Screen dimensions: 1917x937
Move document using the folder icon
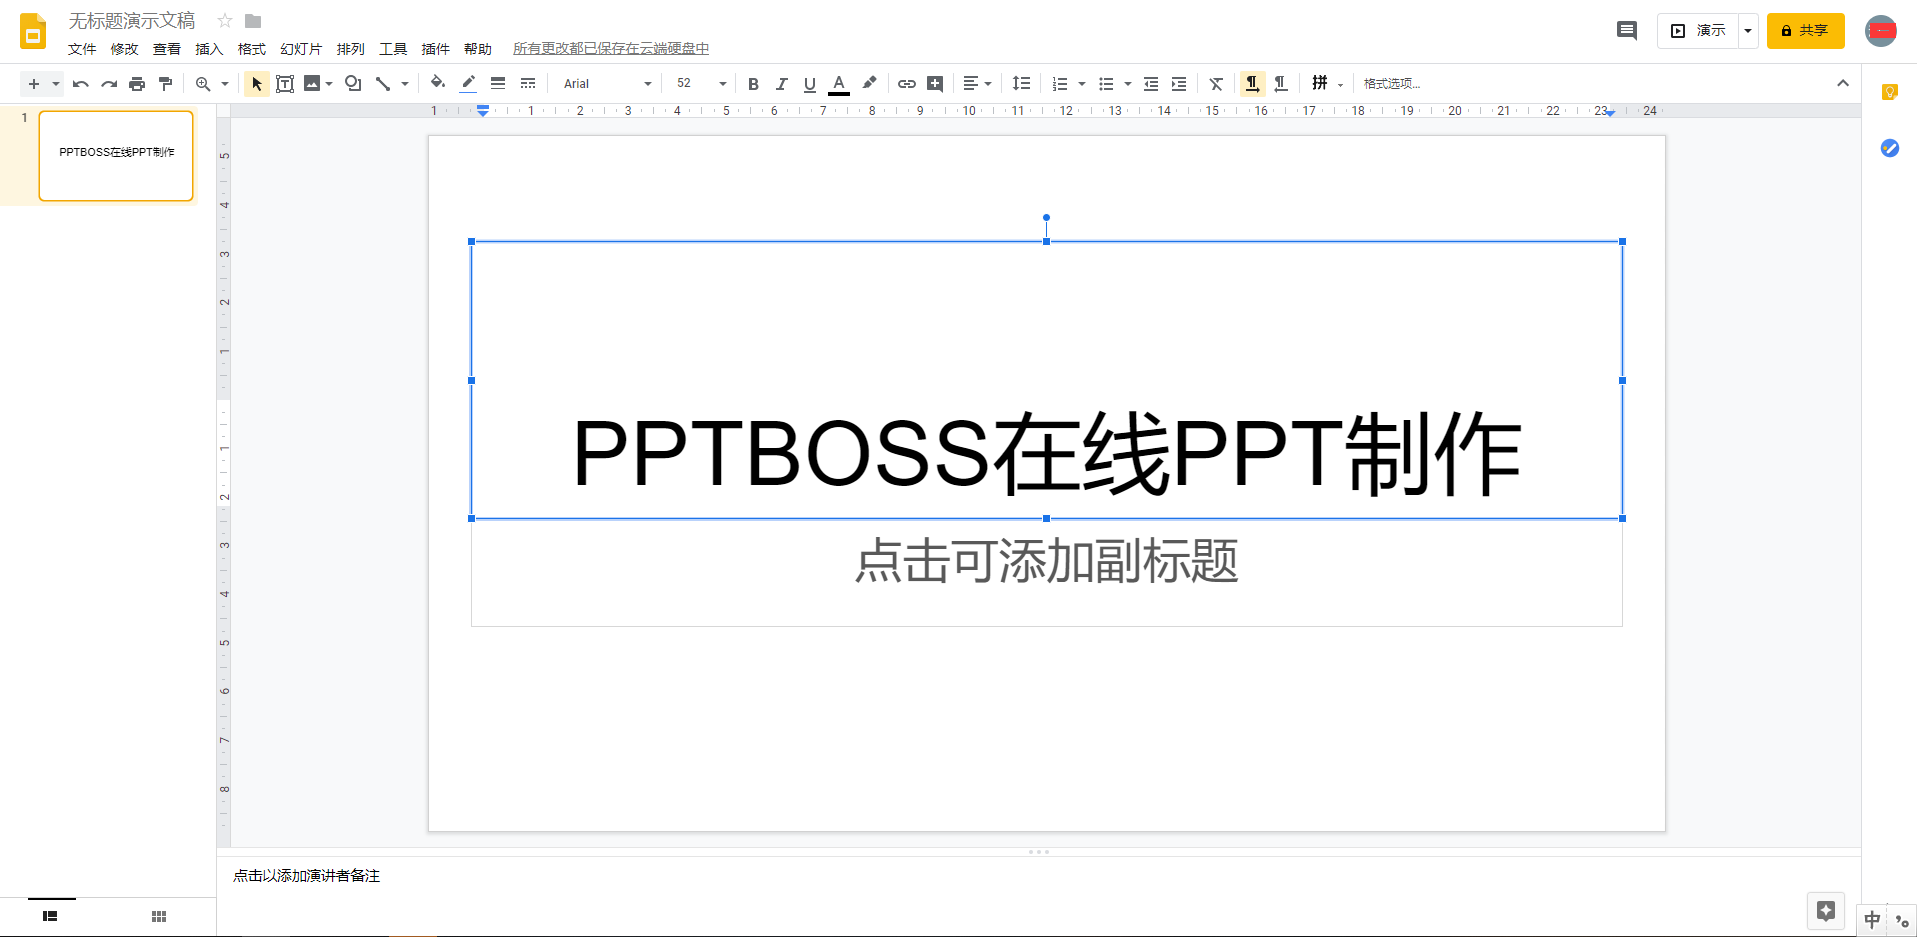tap(253, 21)
